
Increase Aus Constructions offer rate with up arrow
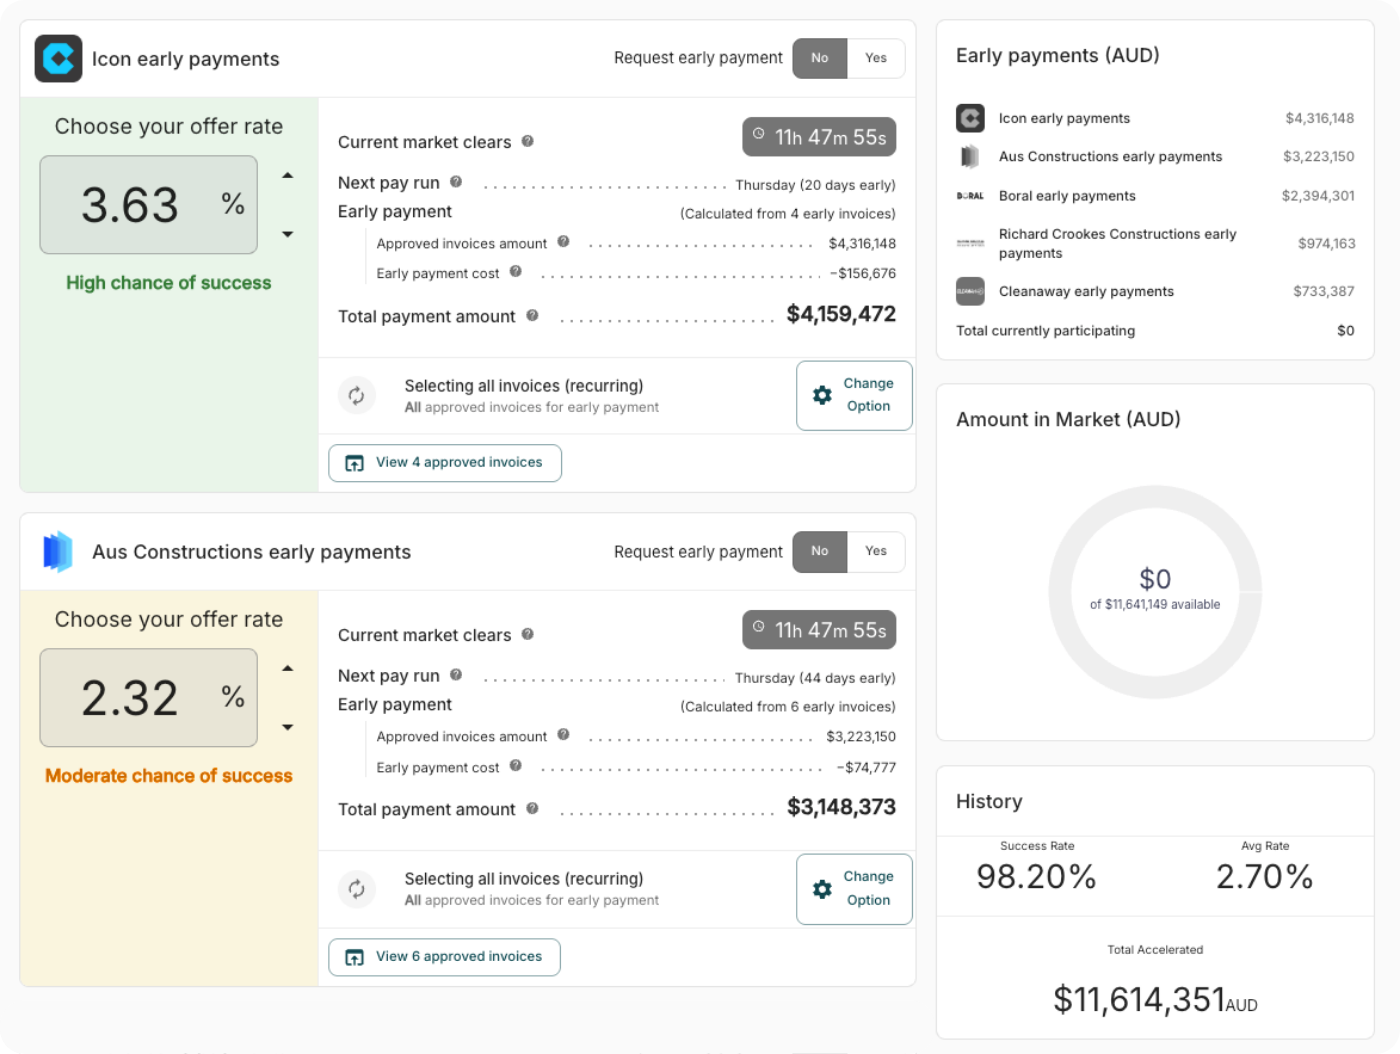[288, 669]
